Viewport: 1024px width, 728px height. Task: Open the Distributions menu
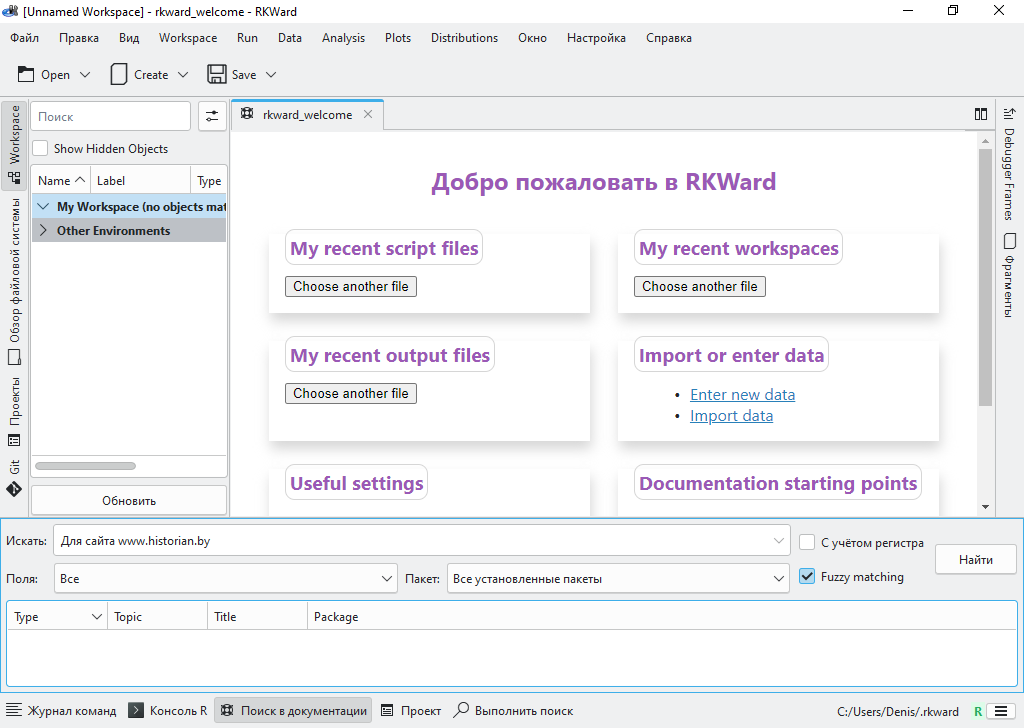tap(464, 38)
